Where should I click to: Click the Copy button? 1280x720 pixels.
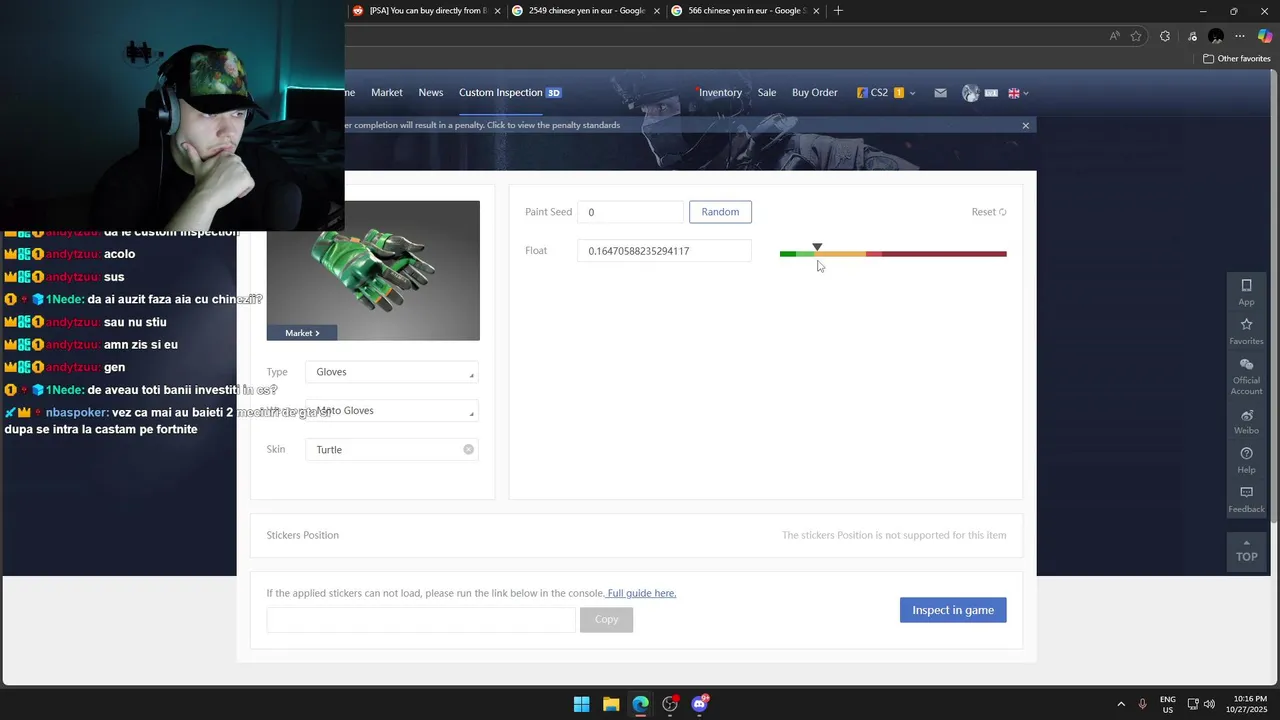(607, 619)
